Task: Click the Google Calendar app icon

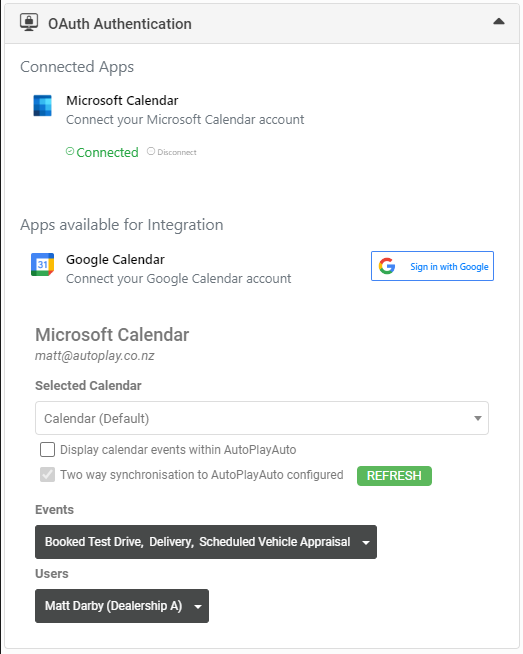Action: point(43,264)
